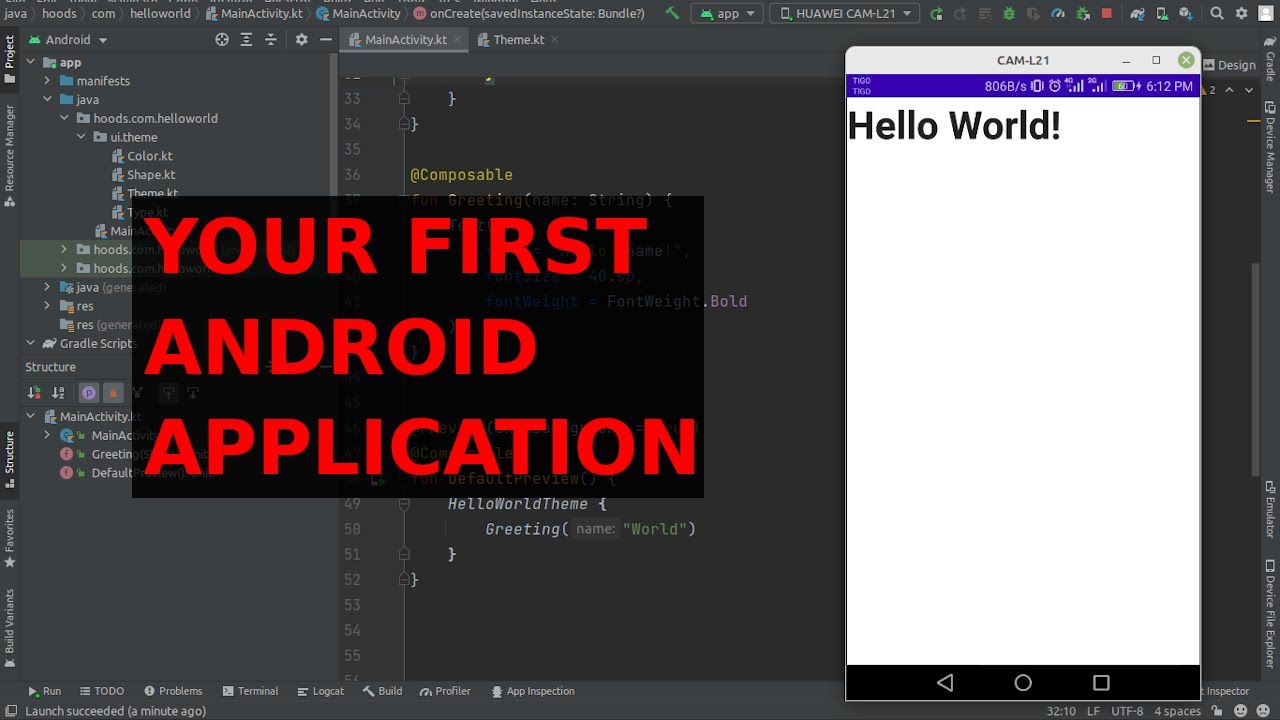This screenshot has width=1280, height=720.
Task: Select Color.kt in project tree
Action: click(x=142, y=156)
